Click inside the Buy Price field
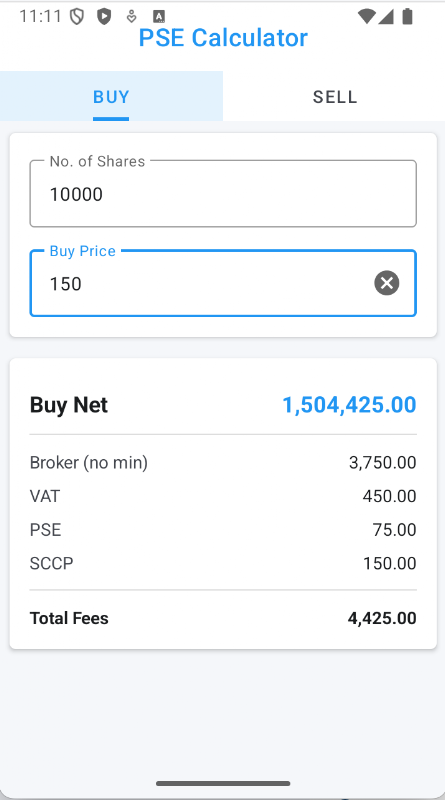445x800 pixels. [x=223, y=283]
